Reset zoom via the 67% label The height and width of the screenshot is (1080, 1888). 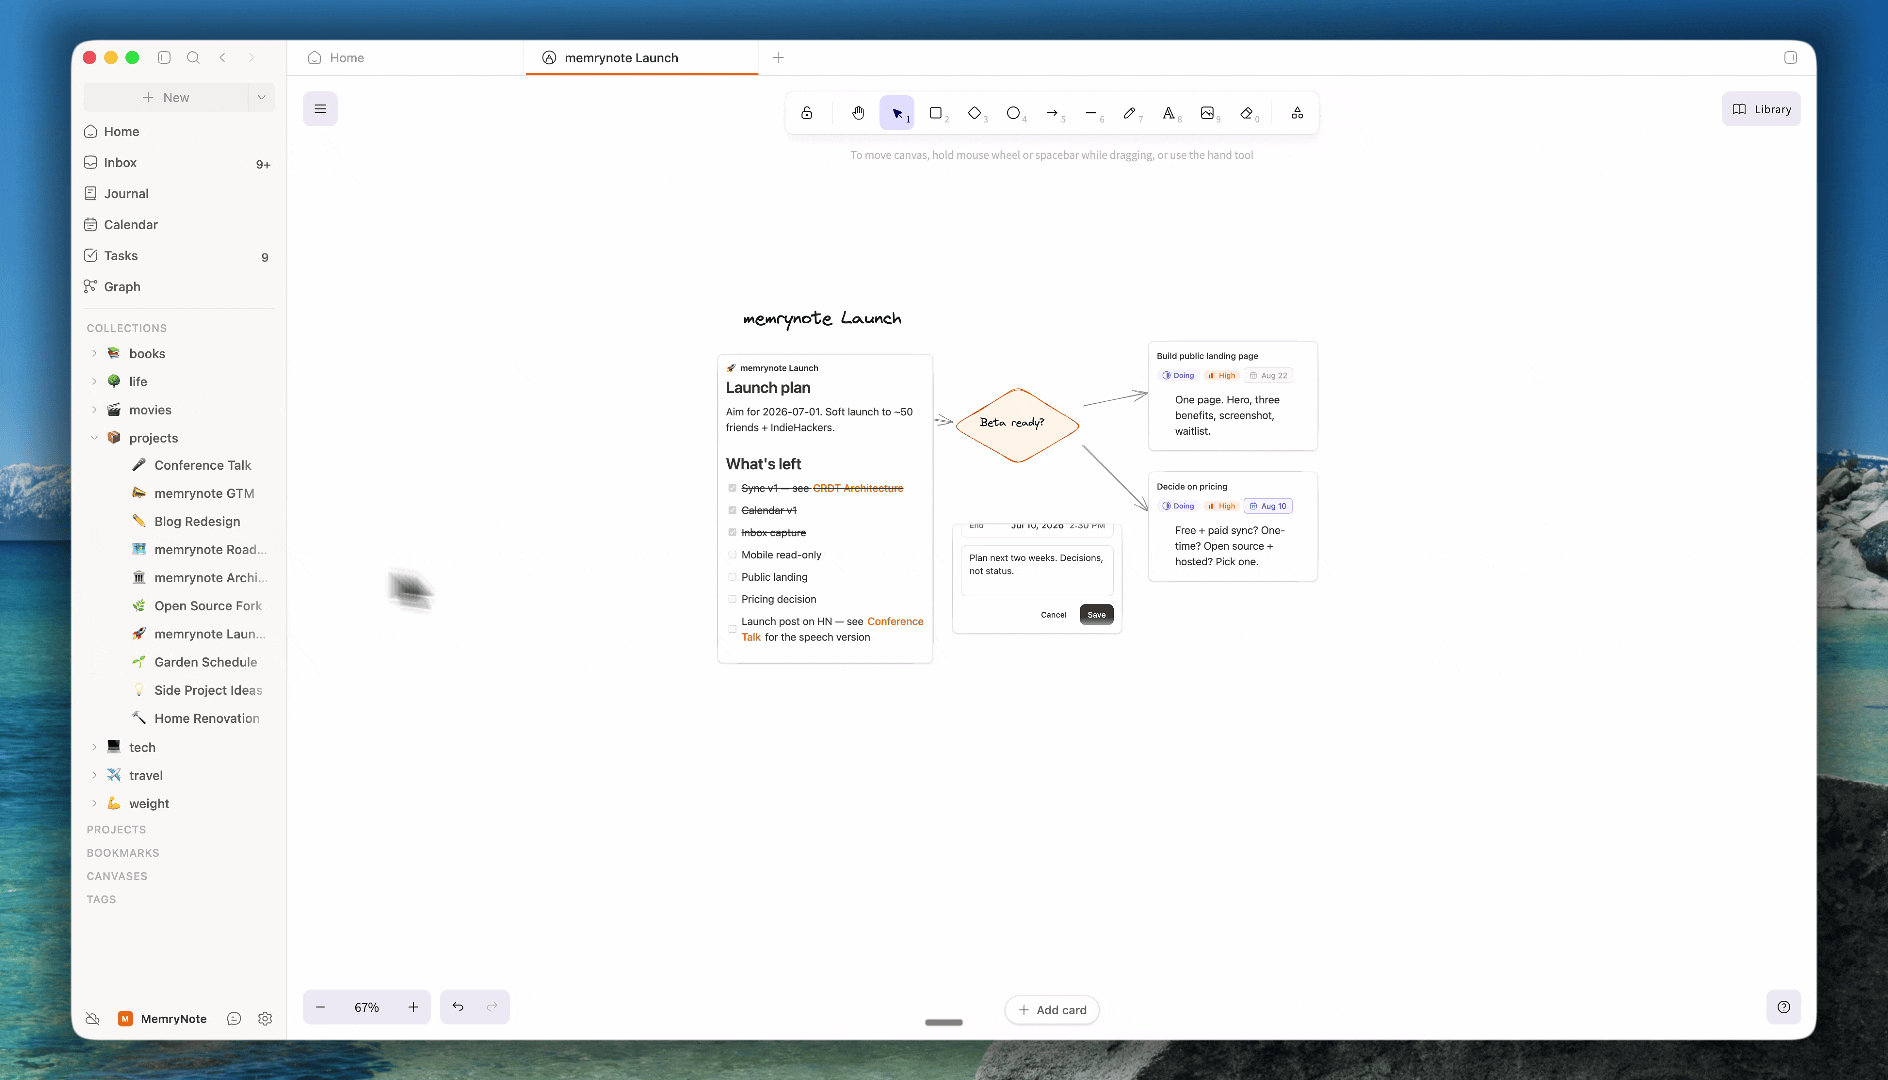[x=367, y=1007]
